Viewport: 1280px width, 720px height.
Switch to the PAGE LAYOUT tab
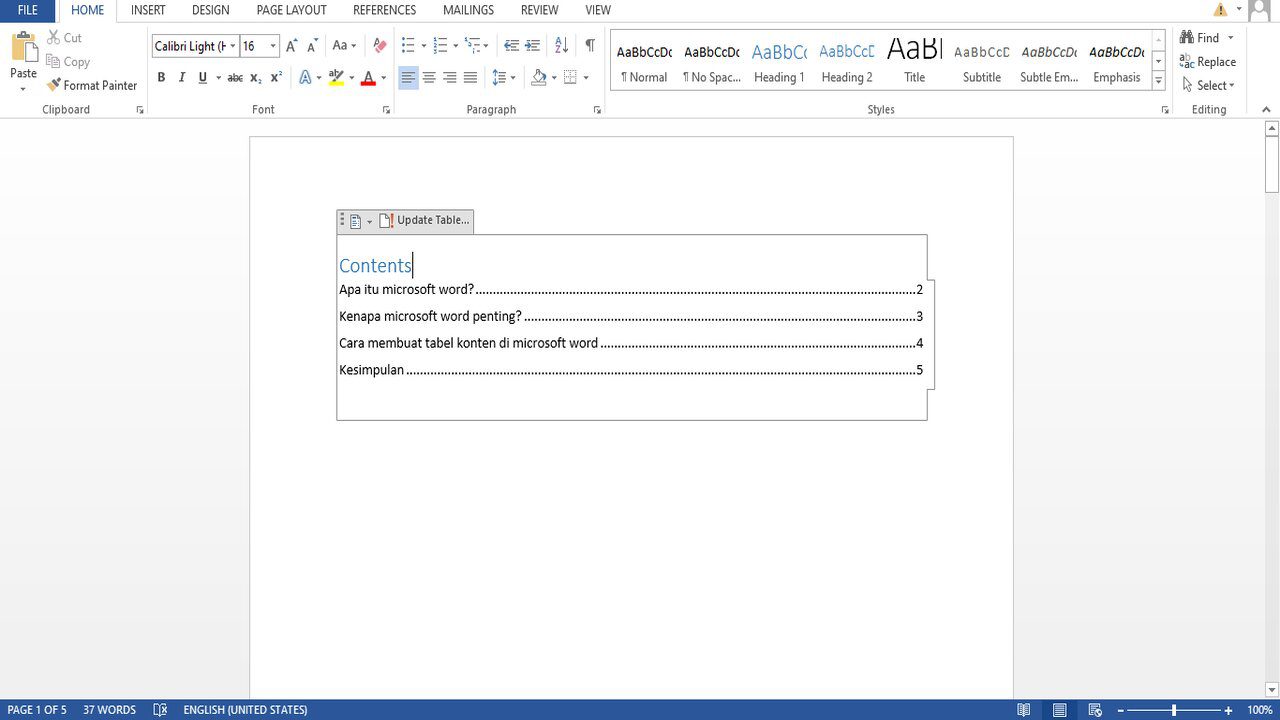pyautogui.click(x=291, y=10)
